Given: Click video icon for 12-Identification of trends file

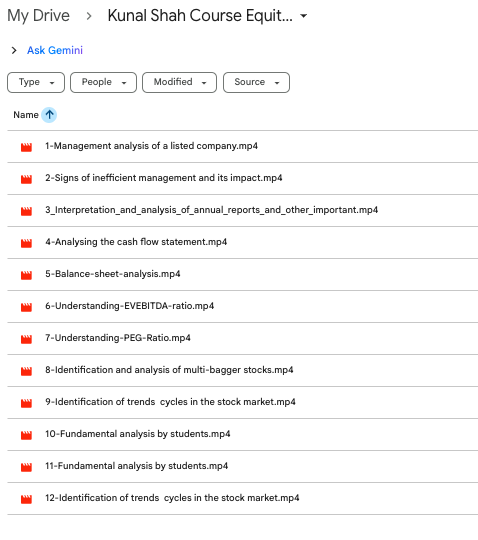Looking at the screenshot, I should tap(26, 499).
